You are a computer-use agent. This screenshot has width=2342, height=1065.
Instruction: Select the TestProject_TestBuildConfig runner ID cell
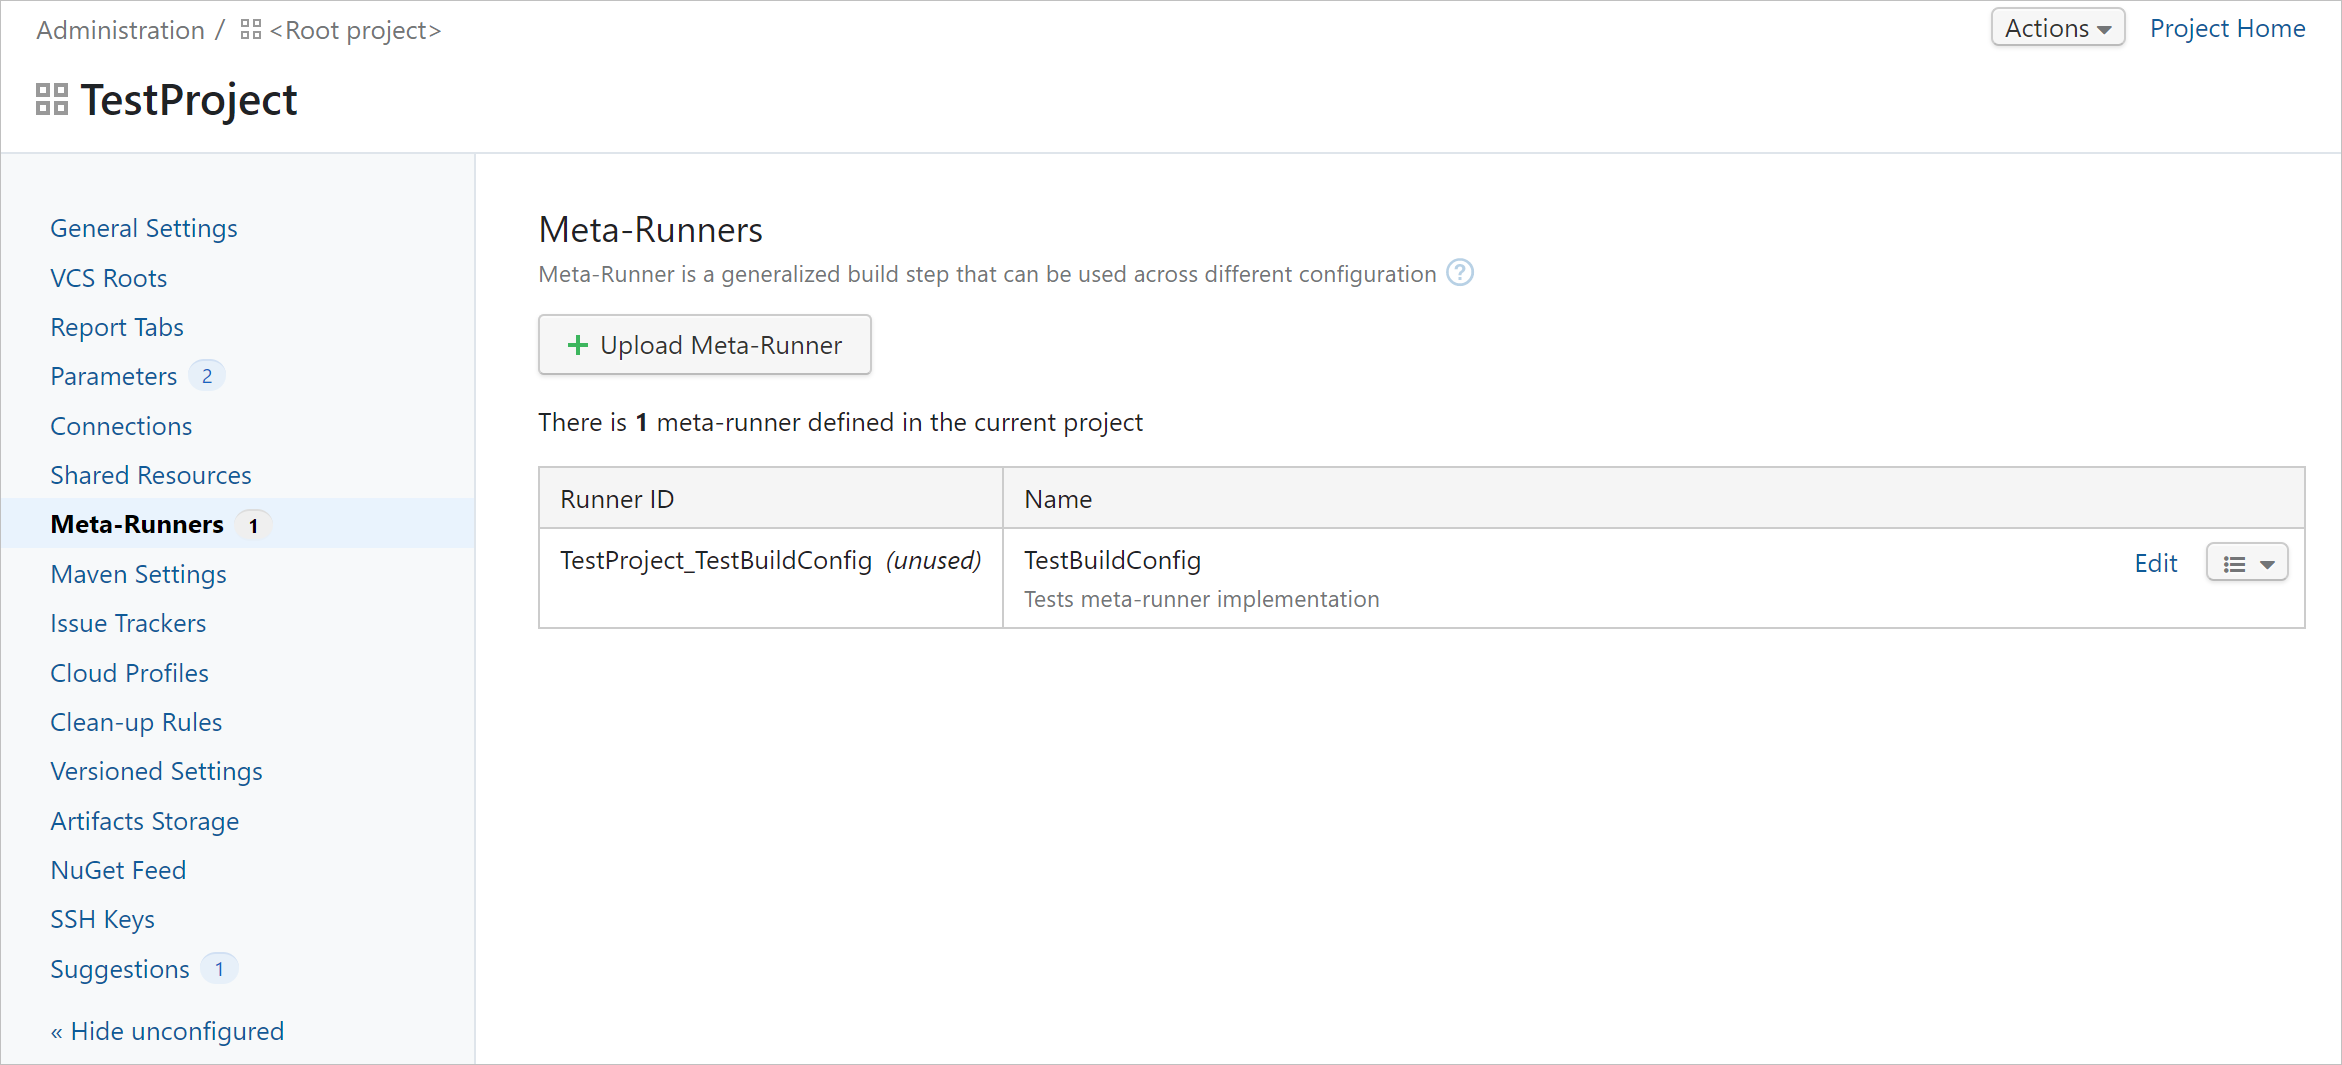click(x=716, y=561)
